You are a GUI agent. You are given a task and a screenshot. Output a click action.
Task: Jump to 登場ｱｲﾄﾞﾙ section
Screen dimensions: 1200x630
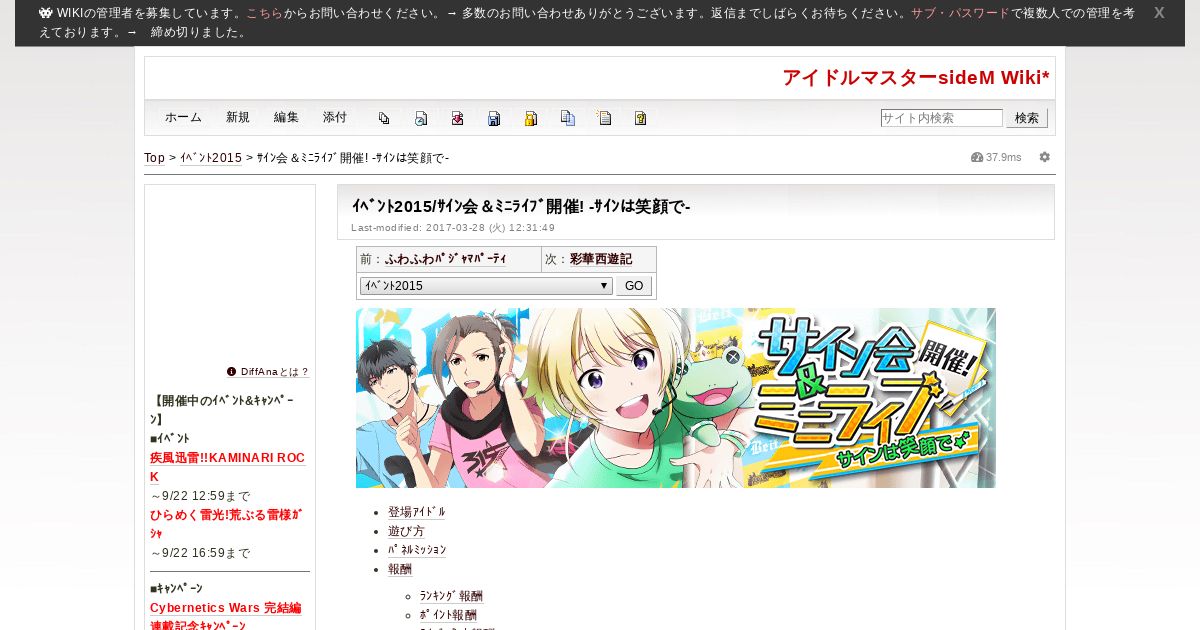[417, 512]
